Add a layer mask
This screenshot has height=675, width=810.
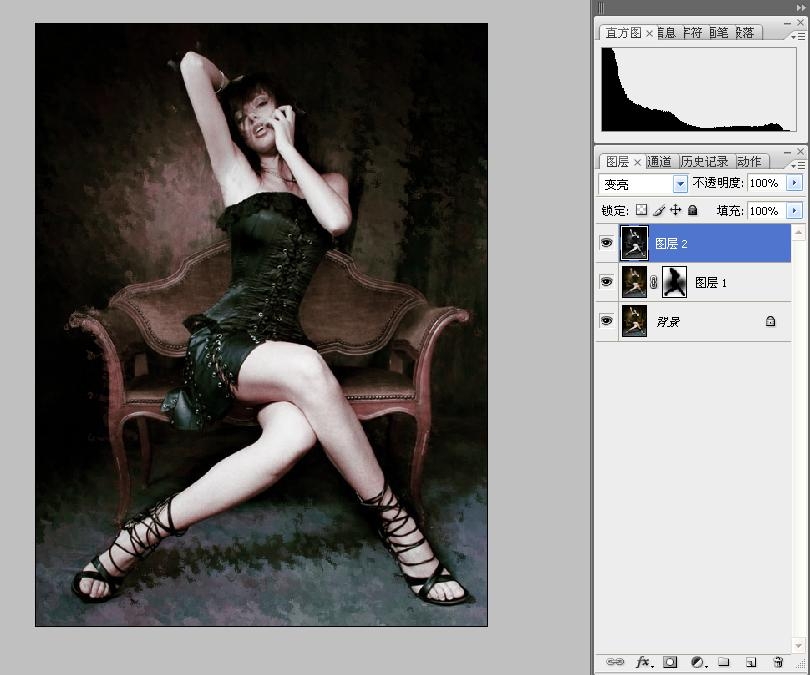pyautogui.click(x=670, y=662)
